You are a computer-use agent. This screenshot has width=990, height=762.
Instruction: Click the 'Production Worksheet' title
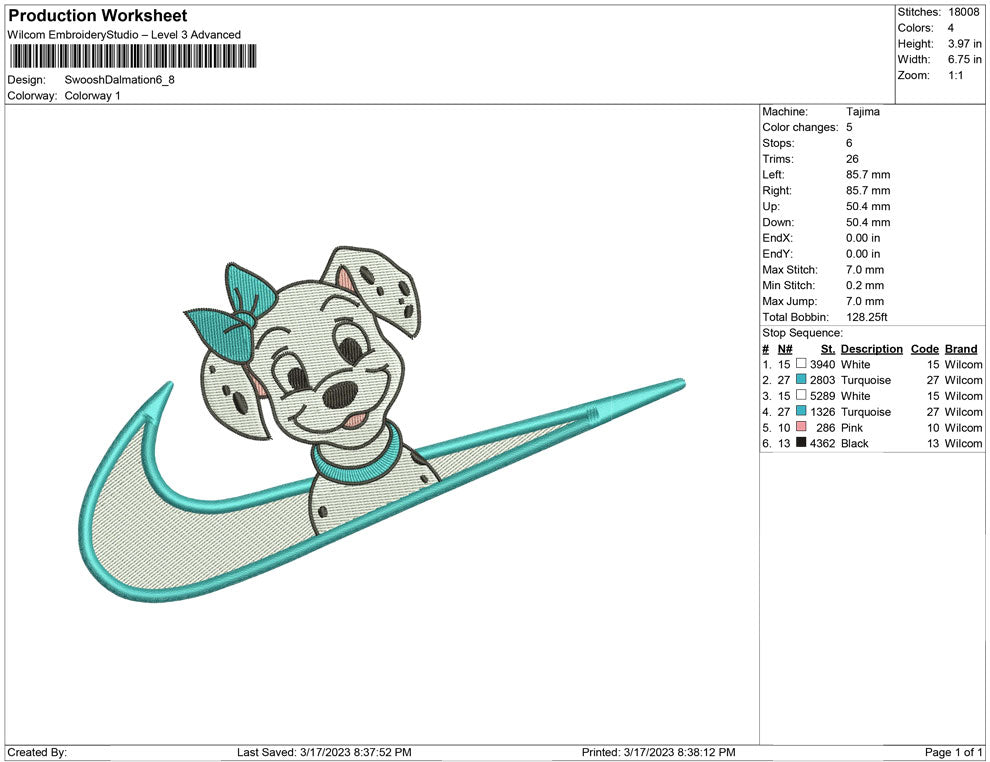98,15
